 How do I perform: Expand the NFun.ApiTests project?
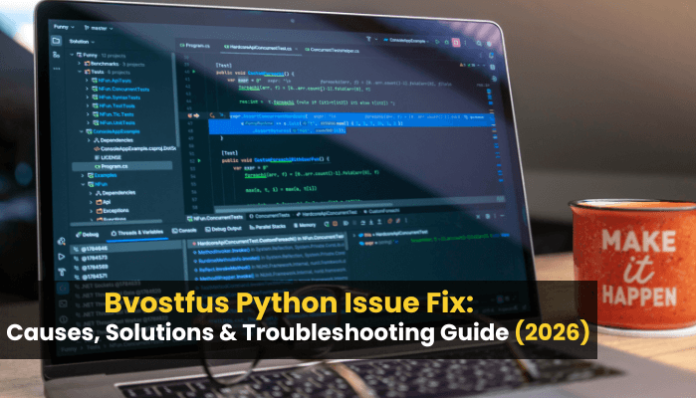(x=87, y=80)
